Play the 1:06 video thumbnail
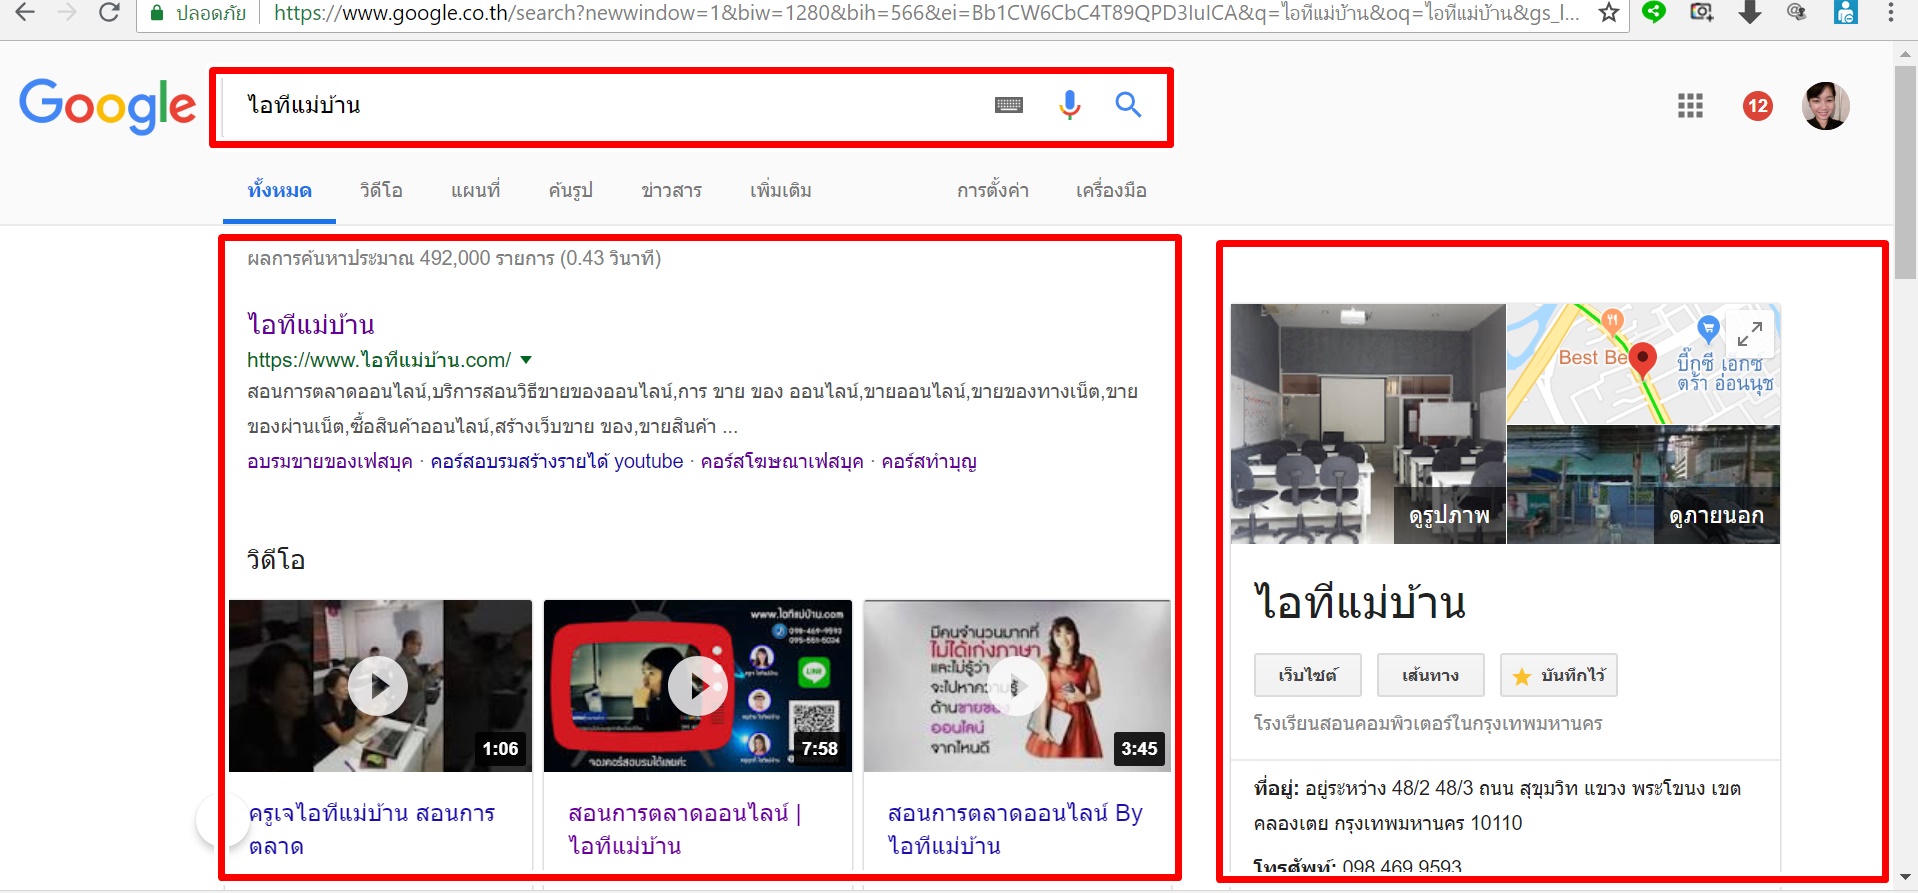The height and width of the screenshot is (893, 1918). (380, 686)
